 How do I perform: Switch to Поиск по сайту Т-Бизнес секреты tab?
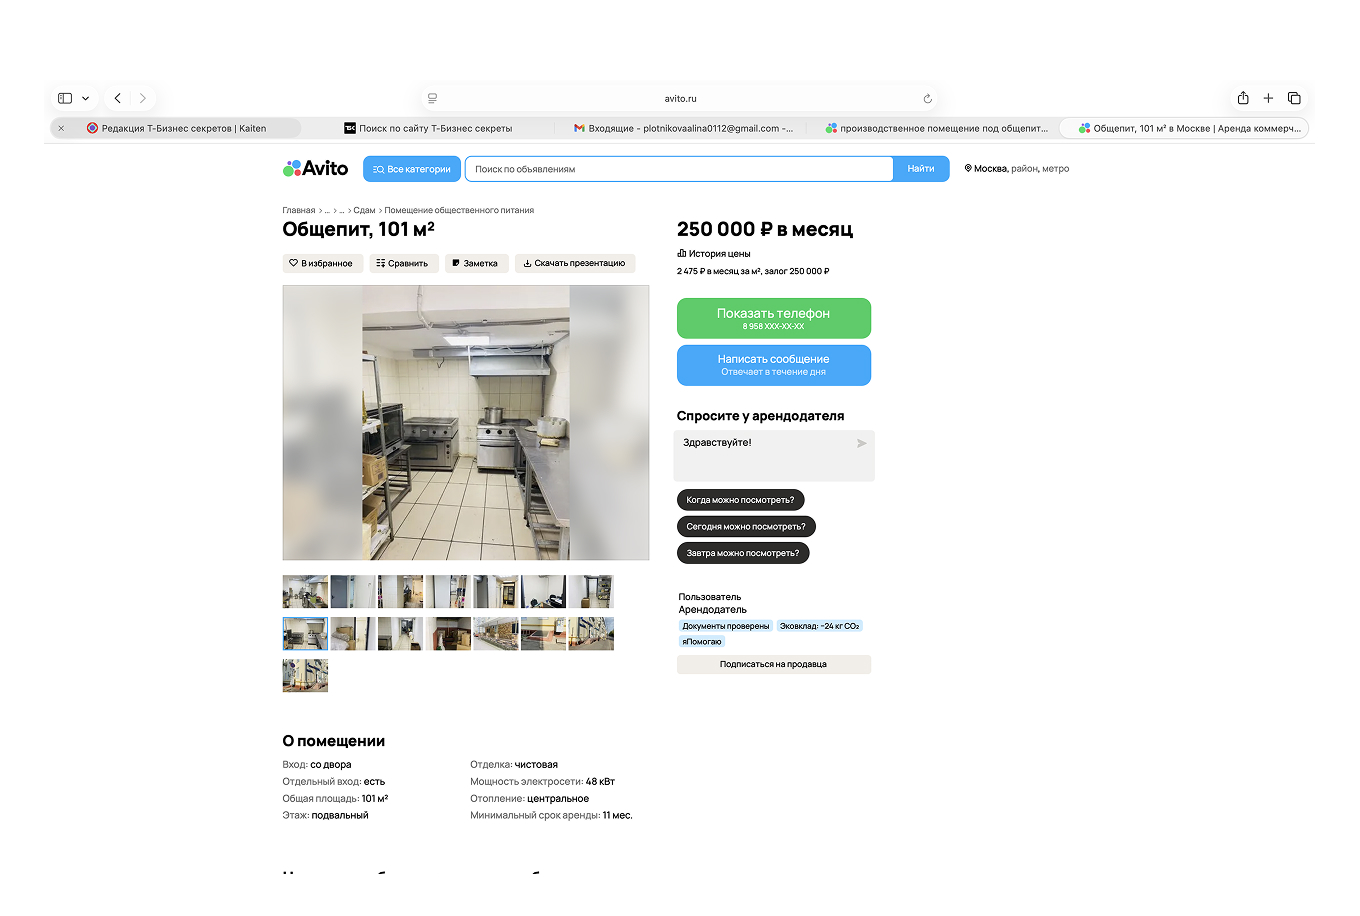click(x=428, y=128)
